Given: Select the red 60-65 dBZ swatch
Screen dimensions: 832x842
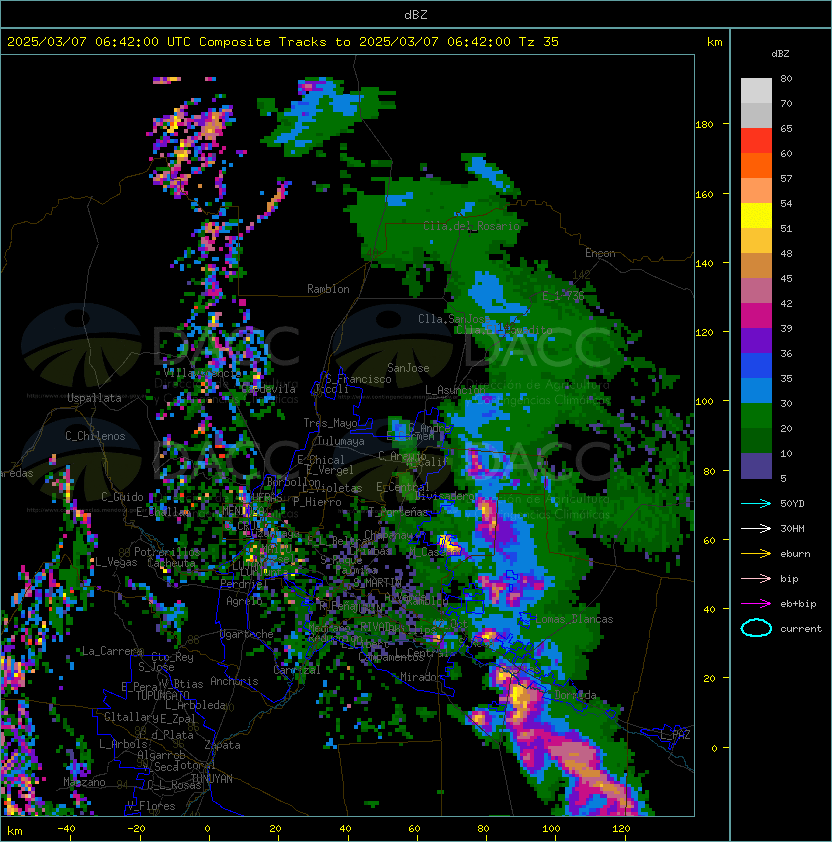Looking at the screenshot, I should tap(756, 141).
